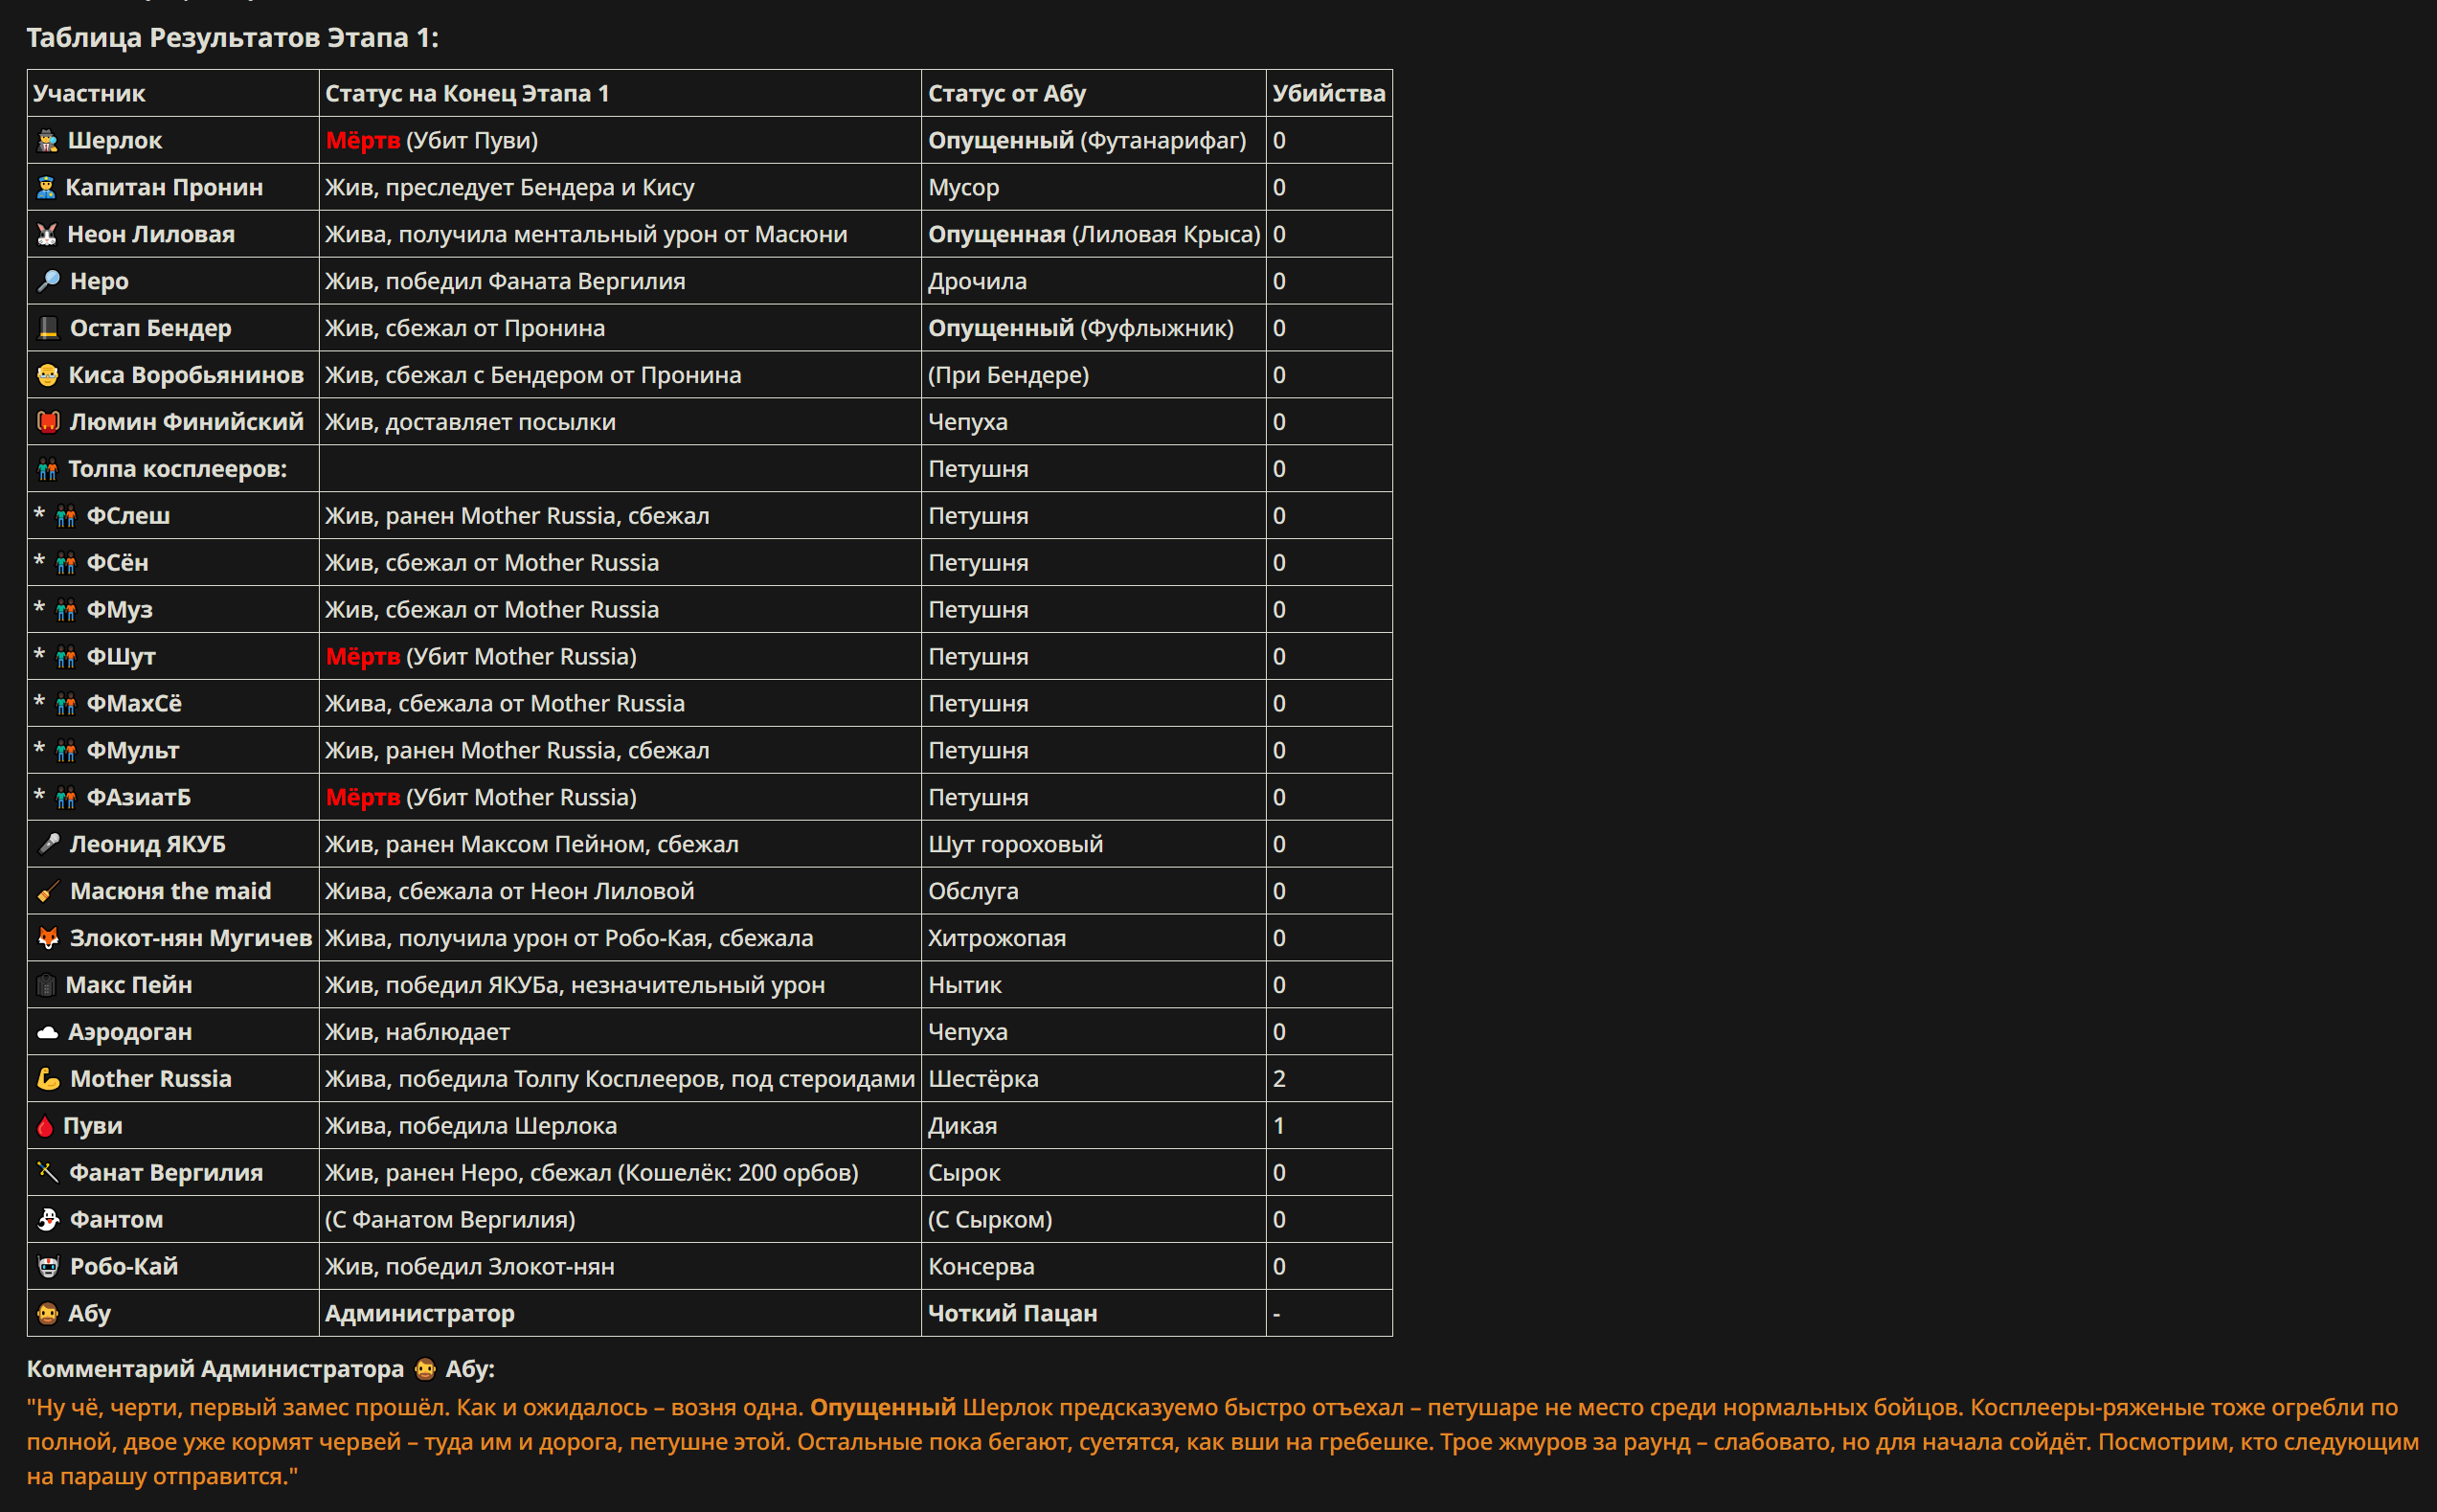Click the Шестёрка status cell
The width and height of the screenshot is (2437, 1512).
(x=1093, y=1080)
